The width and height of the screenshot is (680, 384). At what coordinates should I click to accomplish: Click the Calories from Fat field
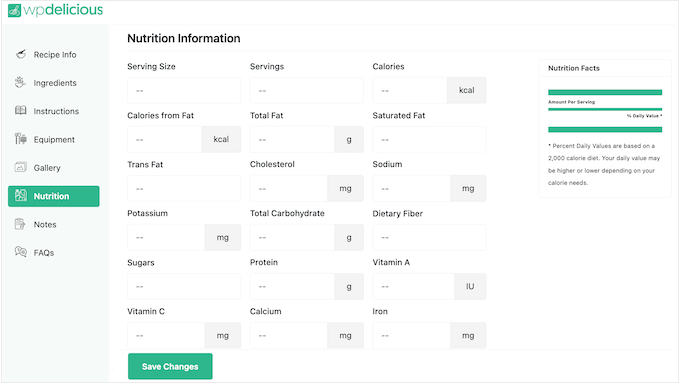pyautogui.click(x=164, y=139)
